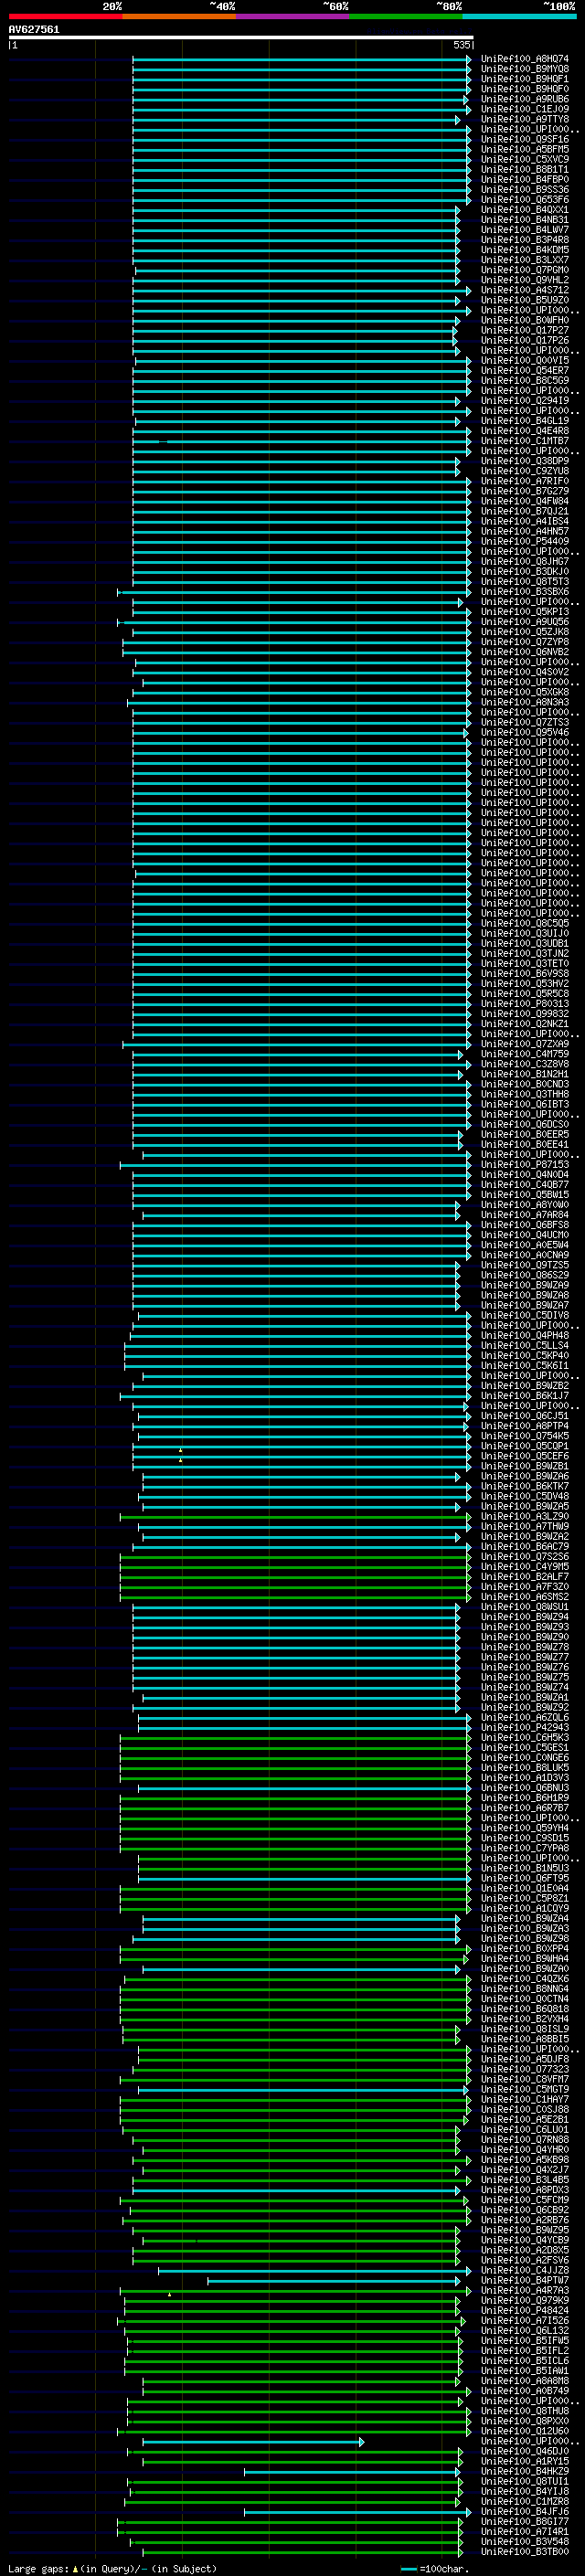This screenshot has height=2576, width=585.
Task: Select label UniRef100_Q54ER7
Action: (x=525, y=371)
